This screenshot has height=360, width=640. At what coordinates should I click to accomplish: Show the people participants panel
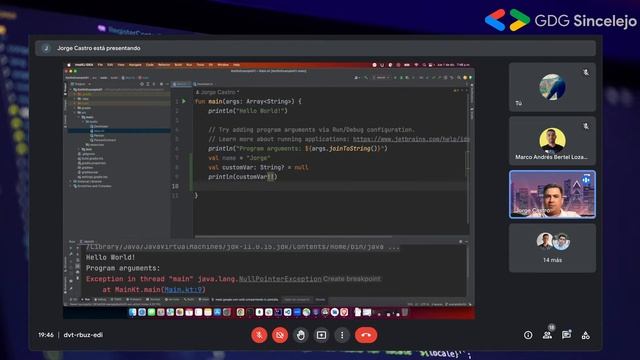point(547,335)
